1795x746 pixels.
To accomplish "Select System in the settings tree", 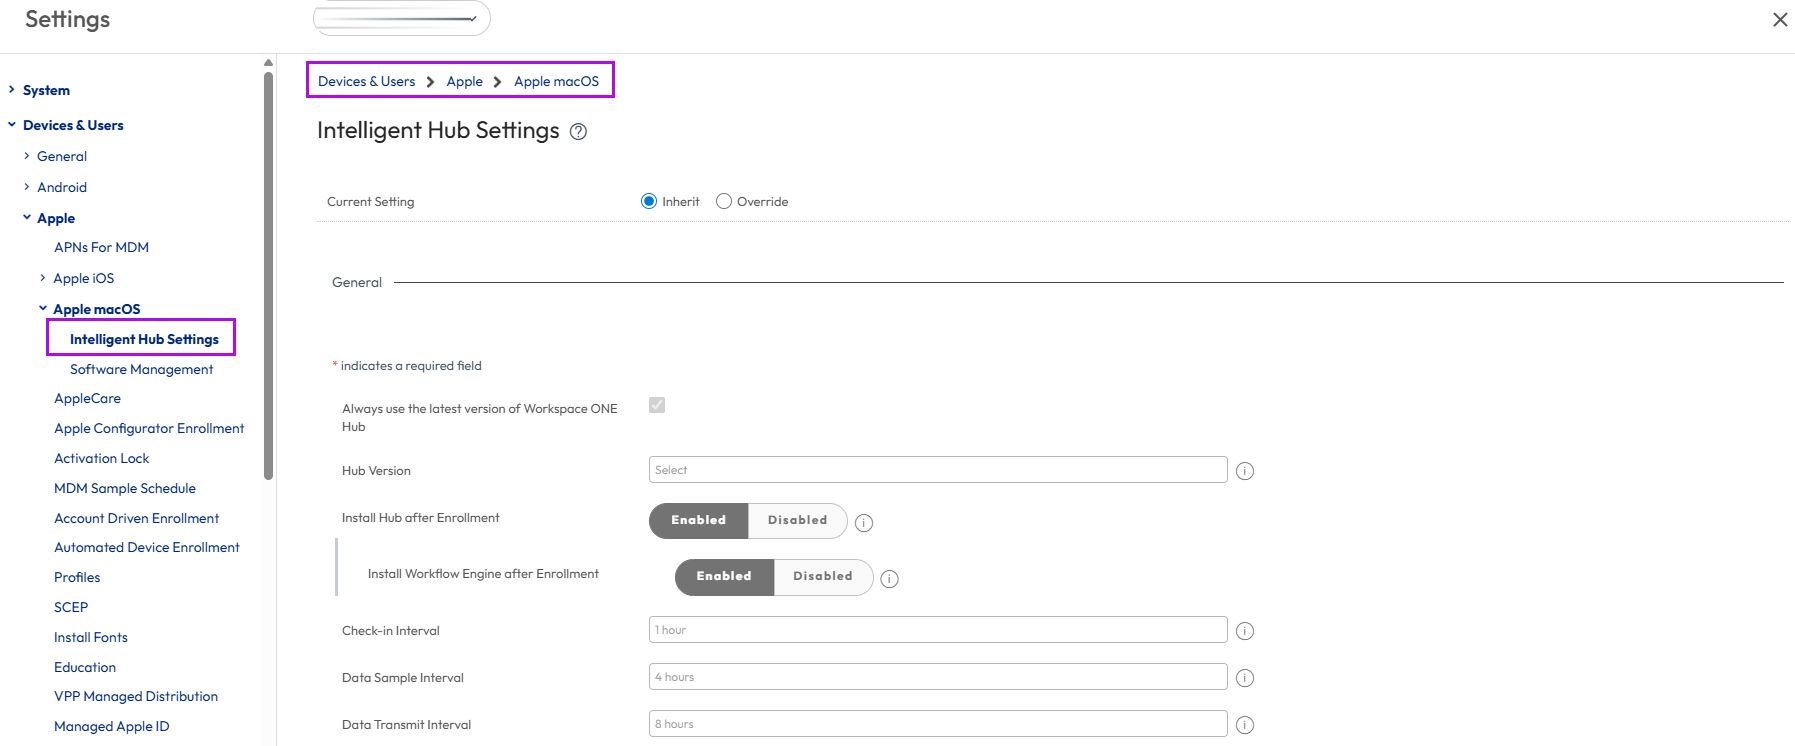I will point(46,90).
